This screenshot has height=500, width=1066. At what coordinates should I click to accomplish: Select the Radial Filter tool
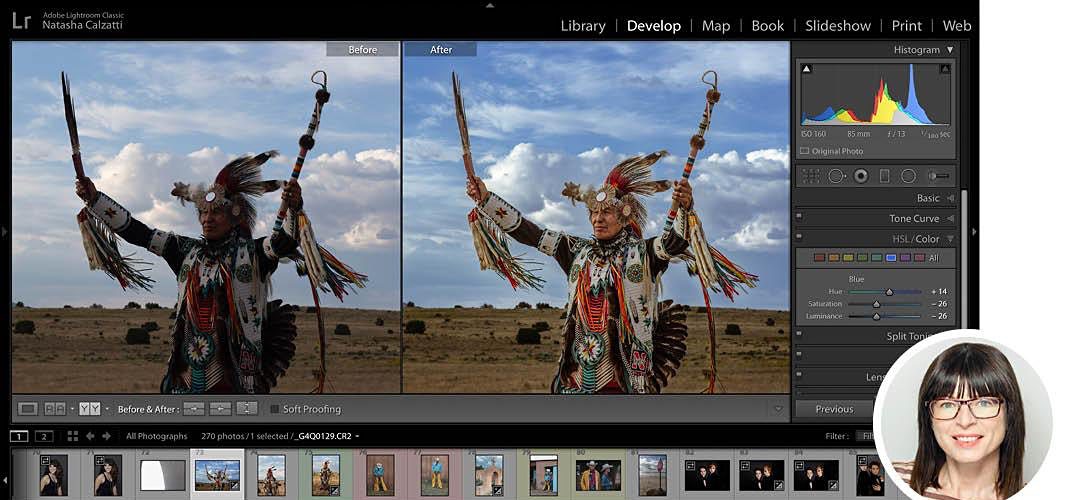[908, 176]
